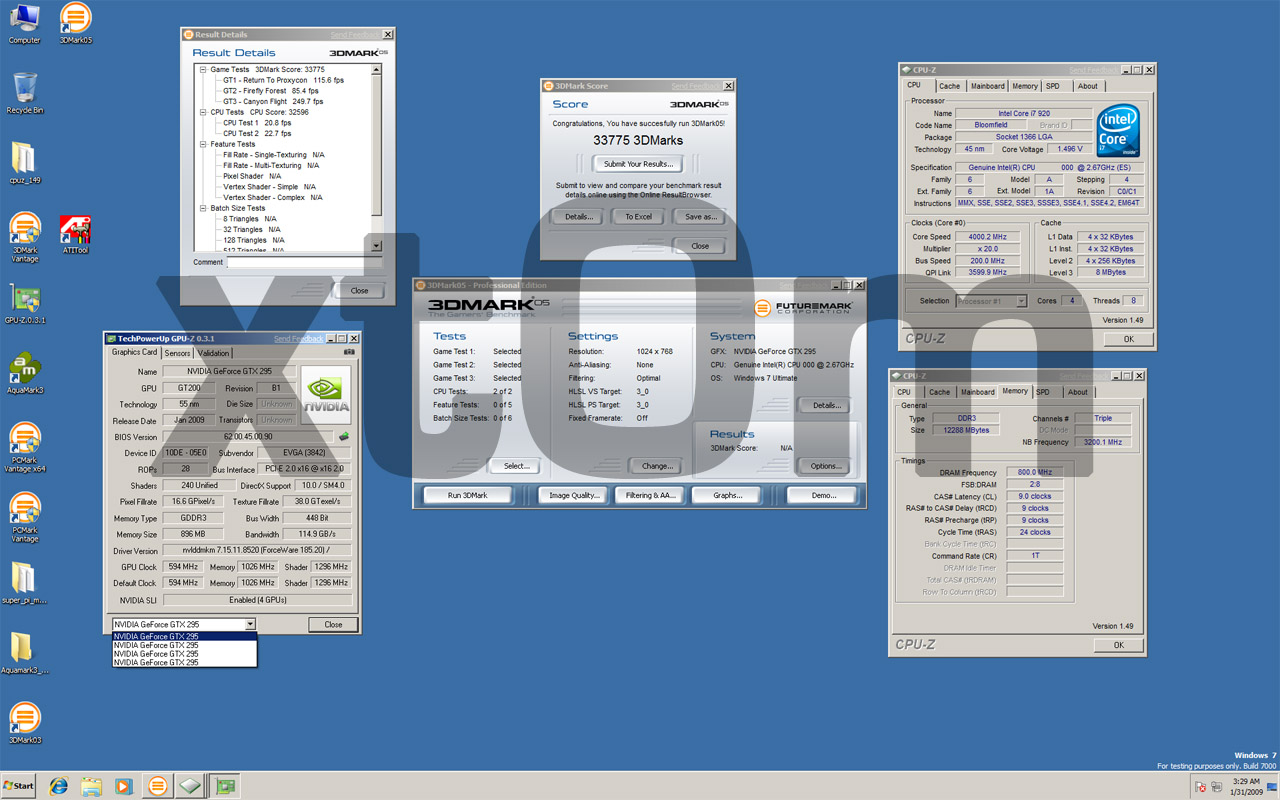Screen dimensions: 1280x800
Task: Launch ATITool from the desktop
Action: [75, 235]
